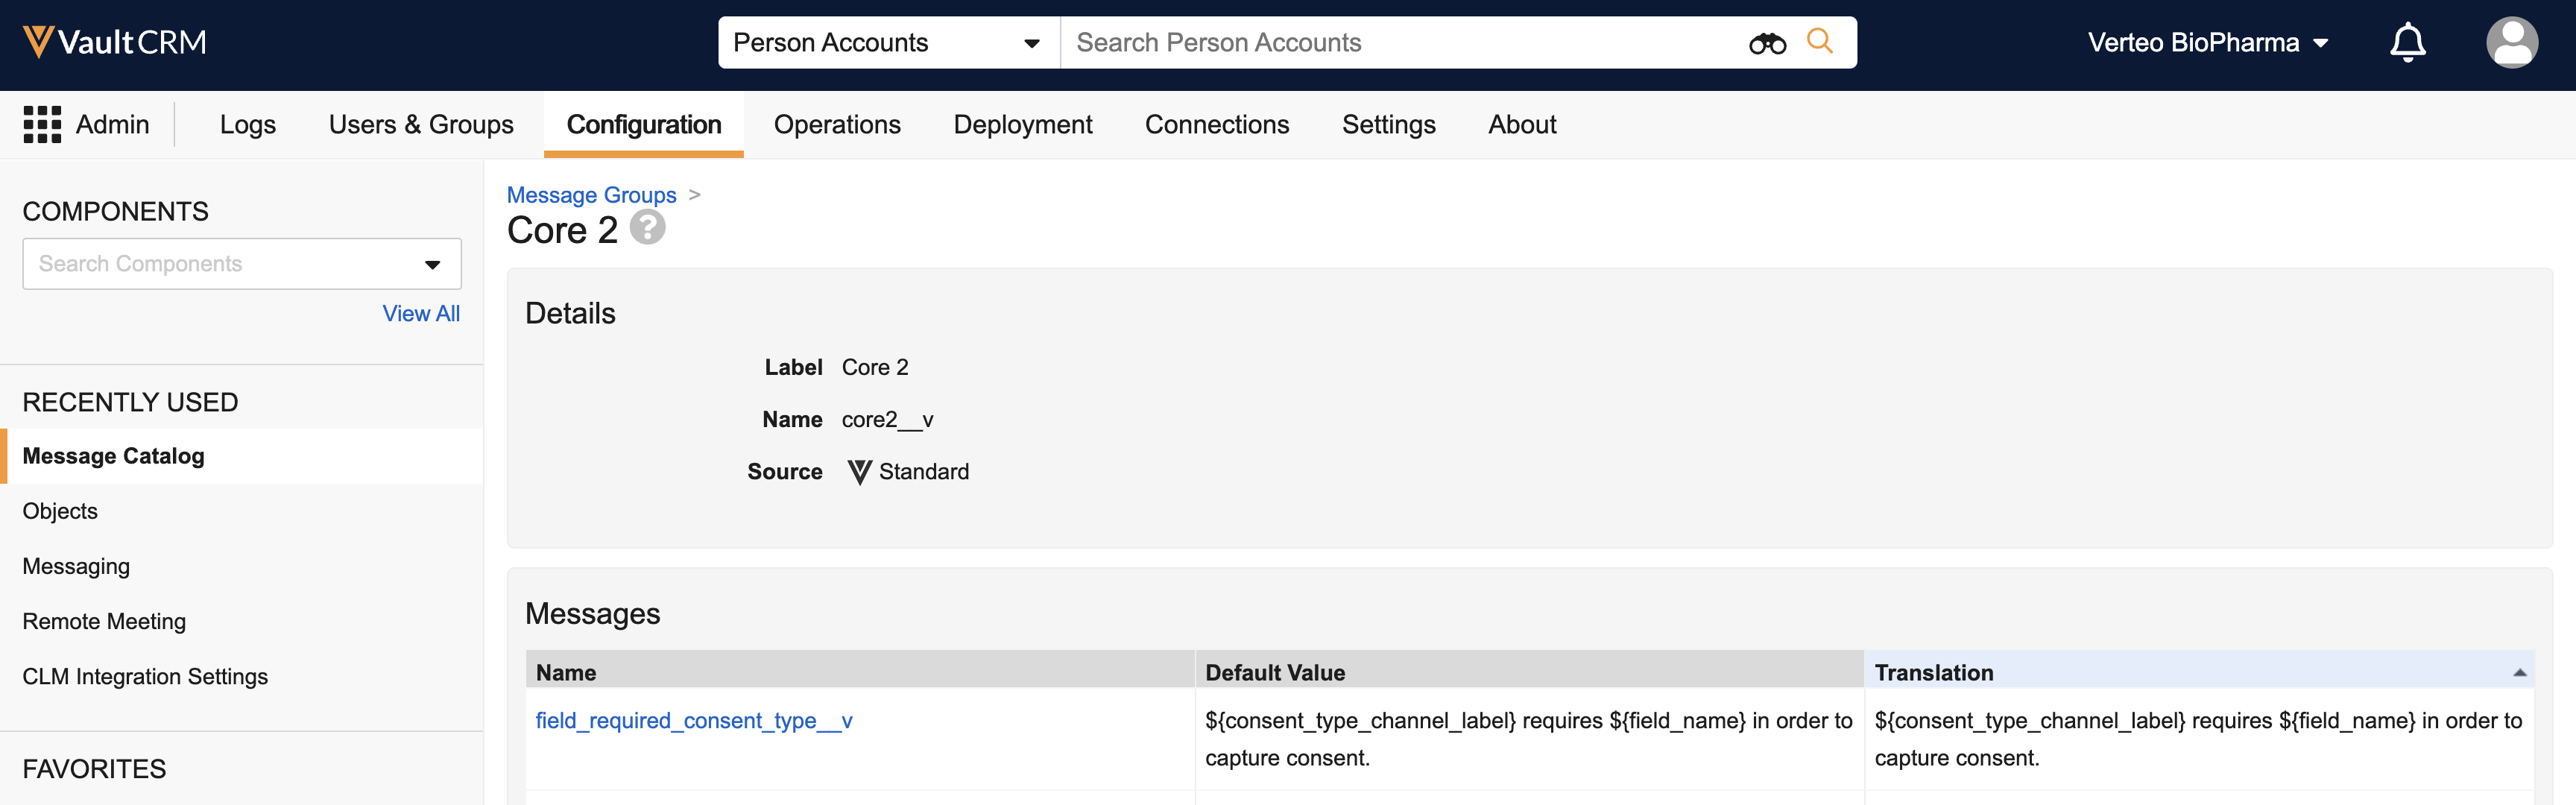Switch to the Operations tab
The width and height of the screenshot is (2576, 805).
[837, 125]
